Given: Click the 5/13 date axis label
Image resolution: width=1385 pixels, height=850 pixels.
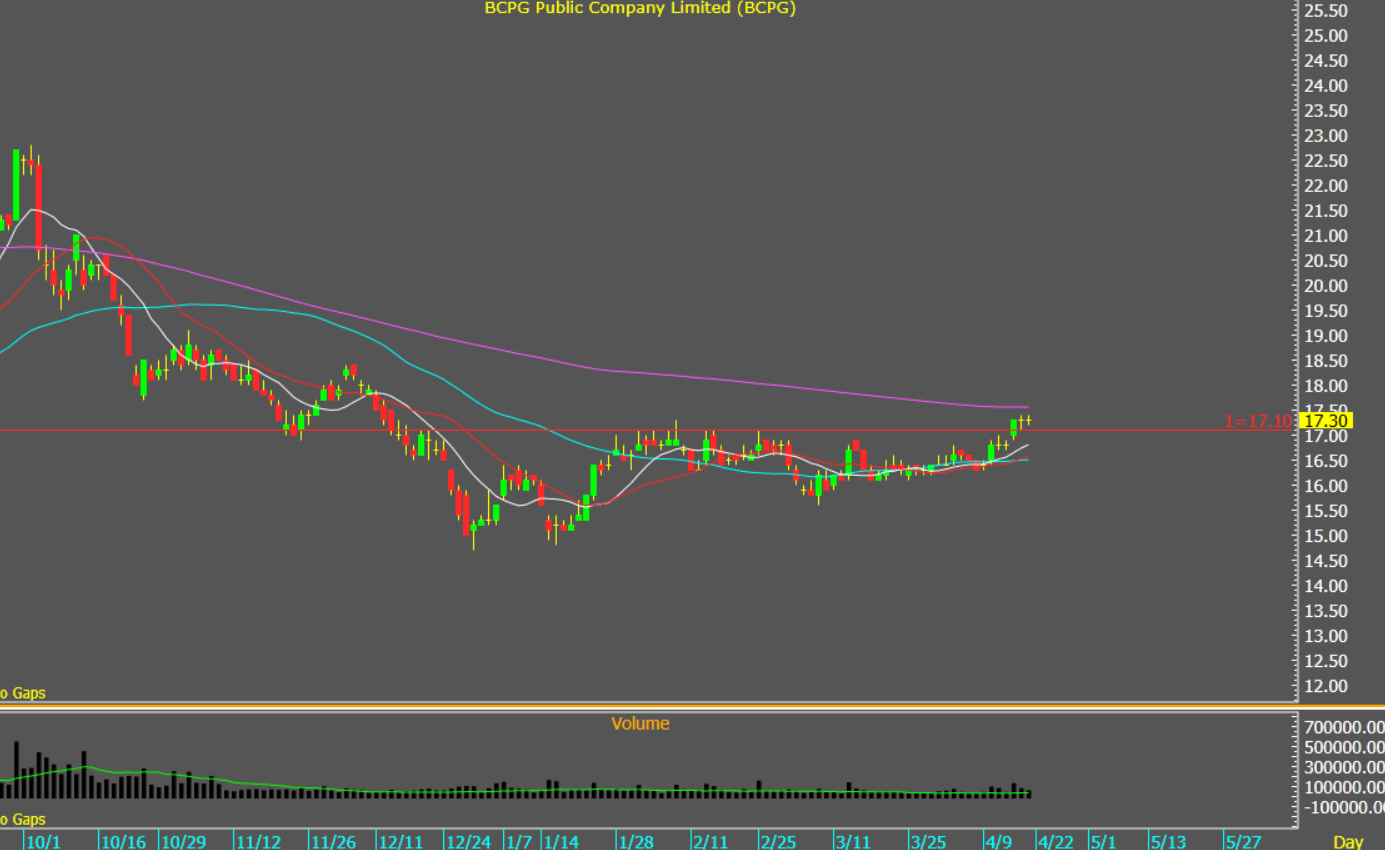Looking at the screenshot, I should [1167, 842].
